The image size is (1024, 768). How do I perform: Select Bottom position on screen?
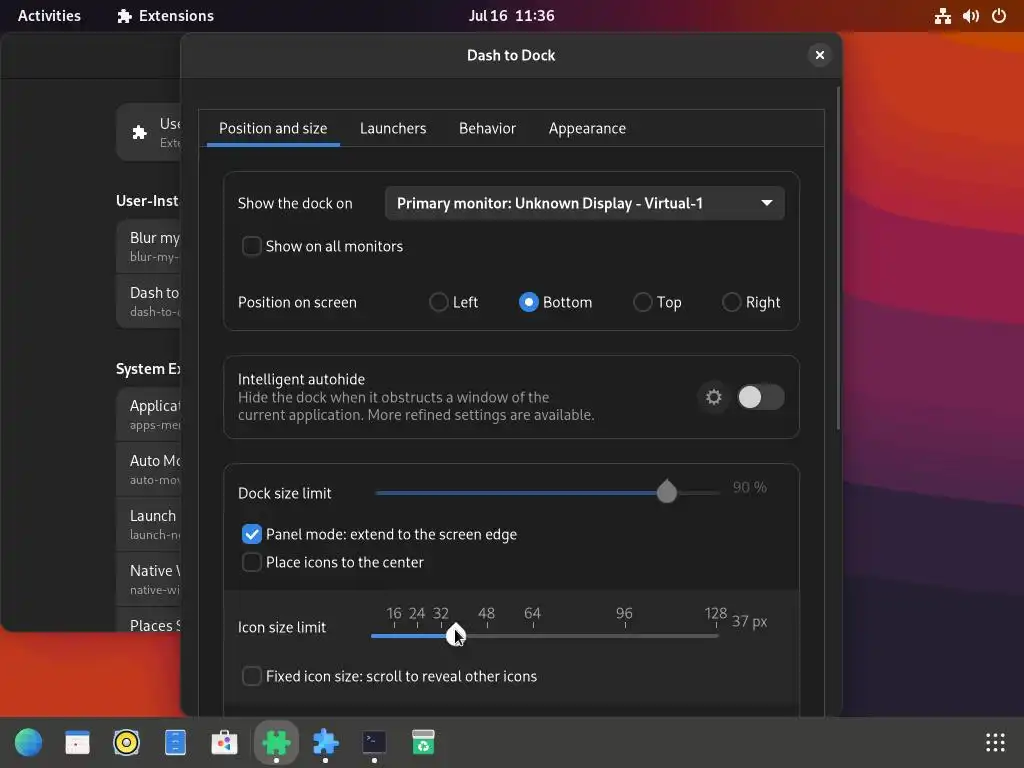tap(528, 302)
